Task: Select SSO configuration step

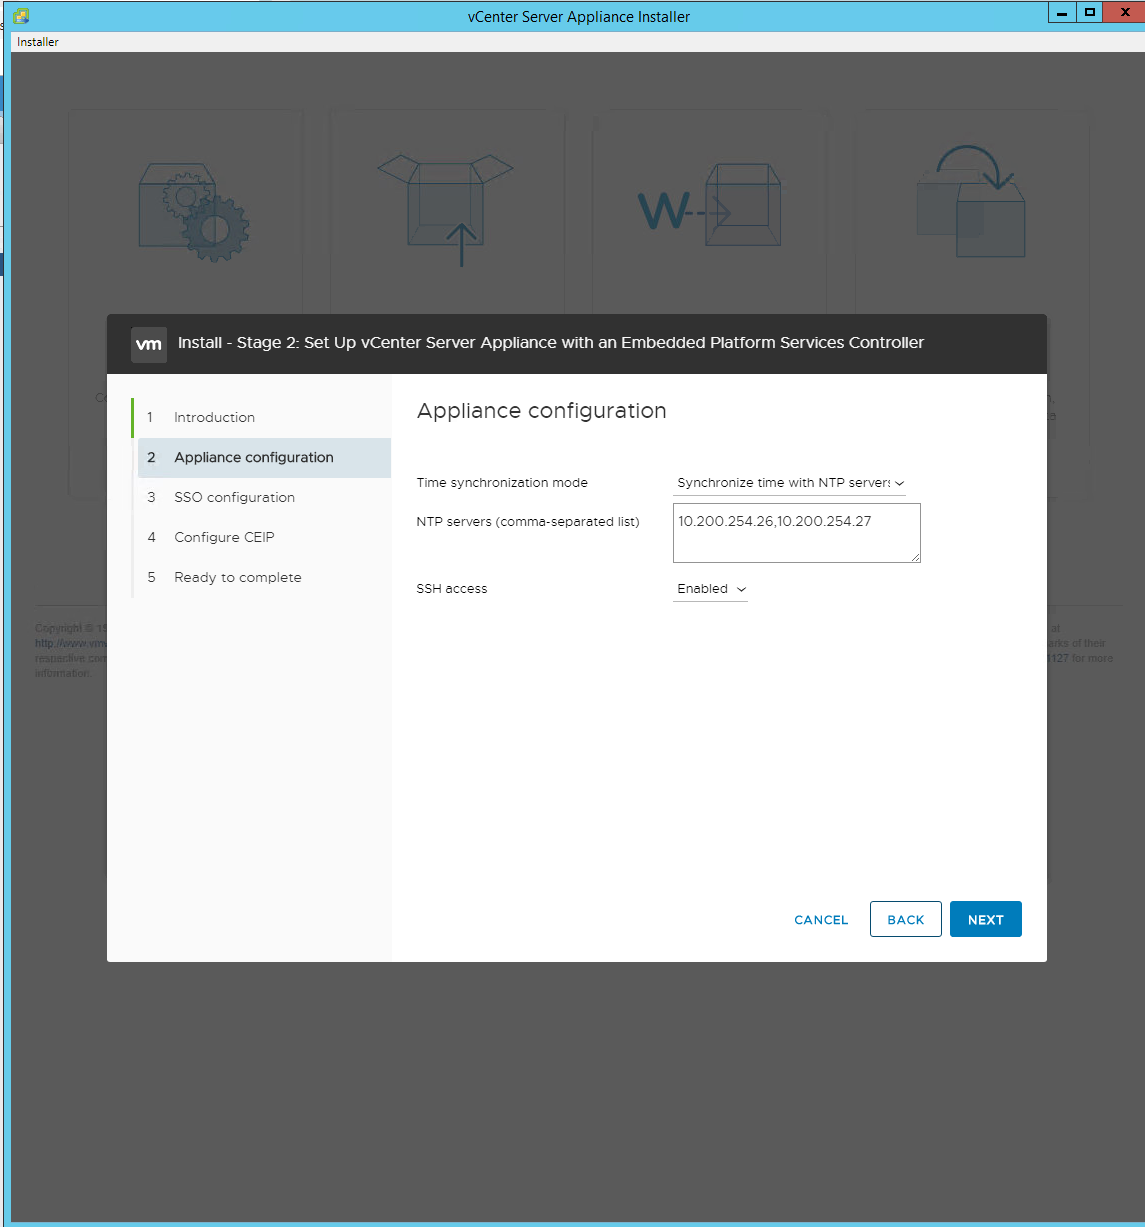Action: pyautogui.click(x=234, y=498)
